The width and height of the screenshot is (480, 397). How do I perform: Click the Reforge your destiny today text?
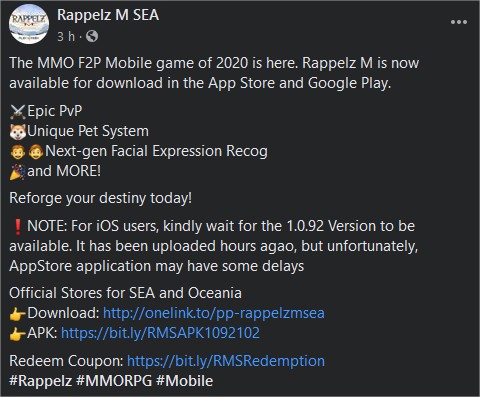point(101,198)
